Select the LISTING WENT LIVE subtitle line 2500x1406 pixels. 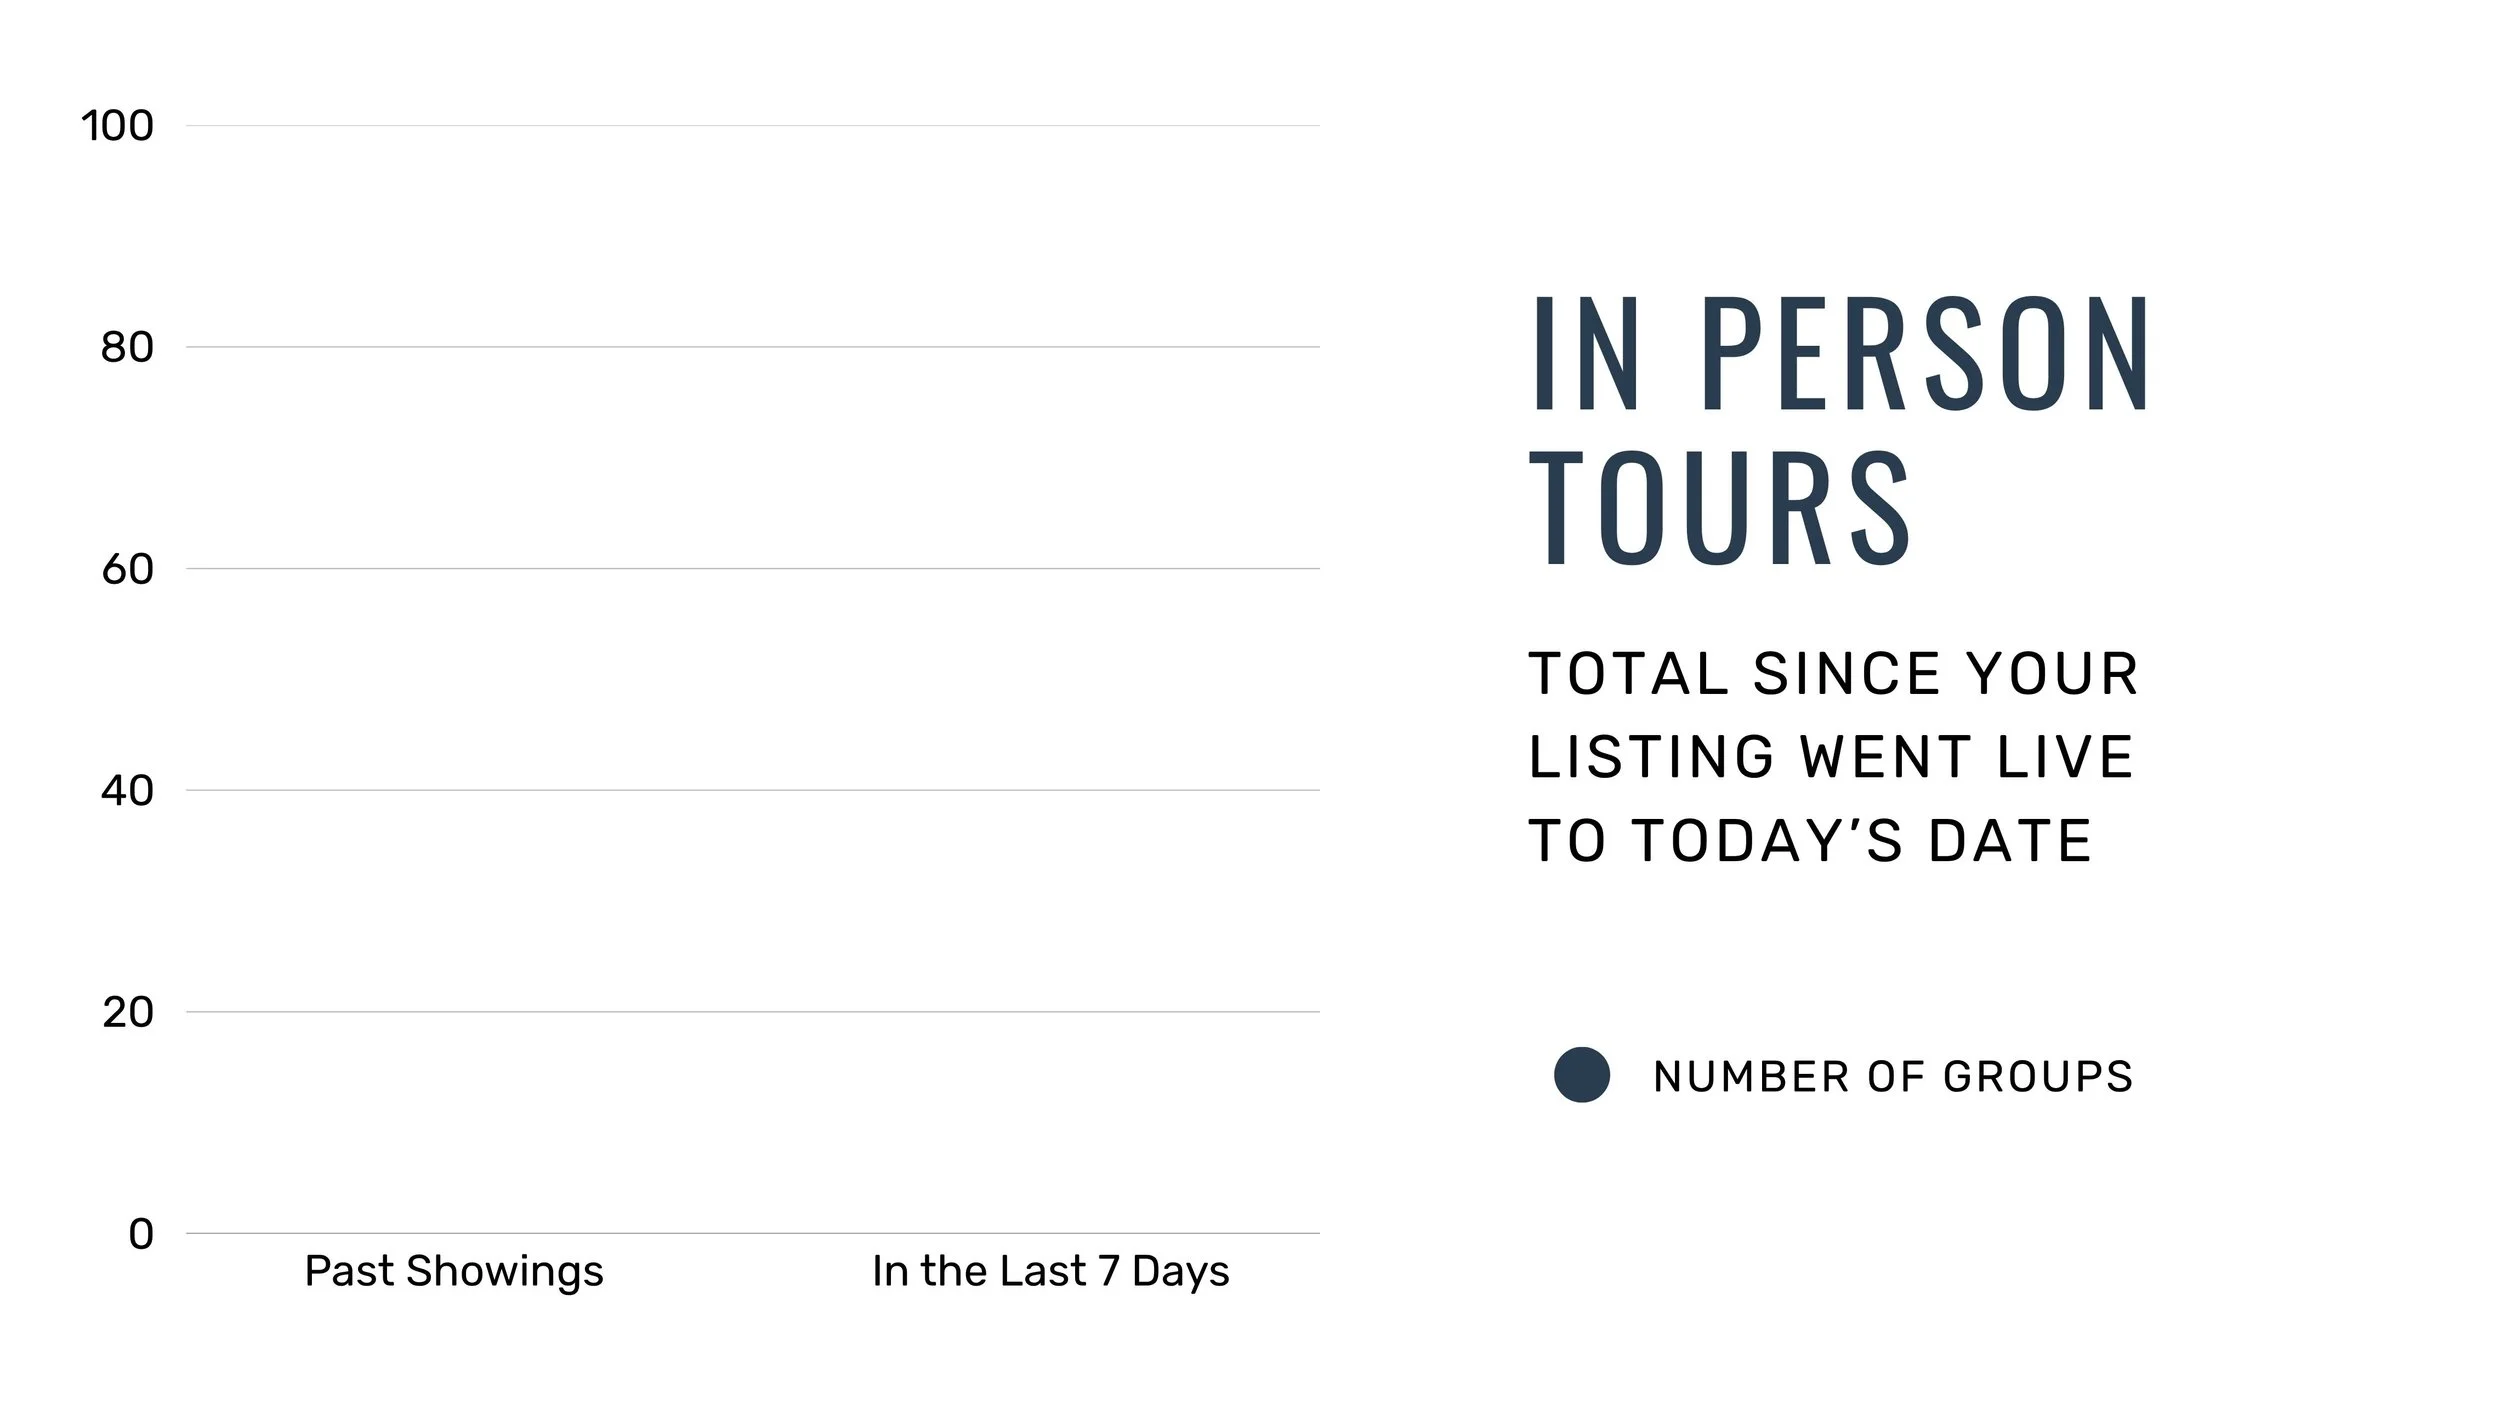1831,757
